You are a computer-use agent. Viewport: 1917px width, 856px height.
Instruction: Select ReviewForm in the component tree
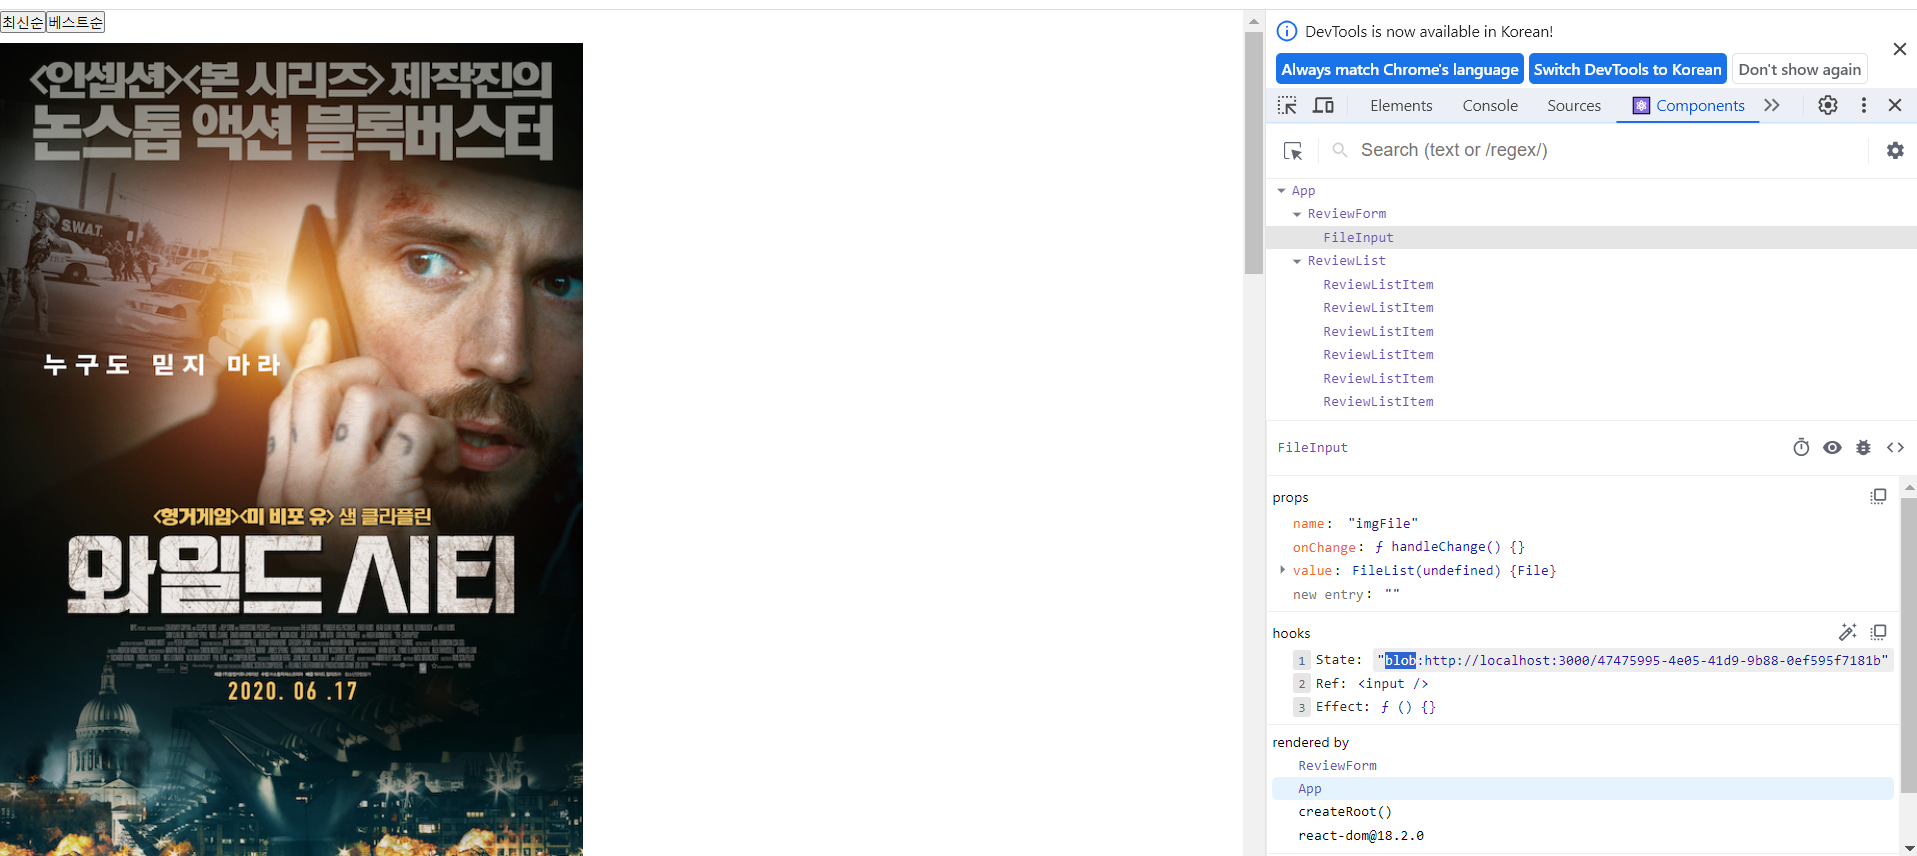pyautogui.click(x=1346, y=214)
